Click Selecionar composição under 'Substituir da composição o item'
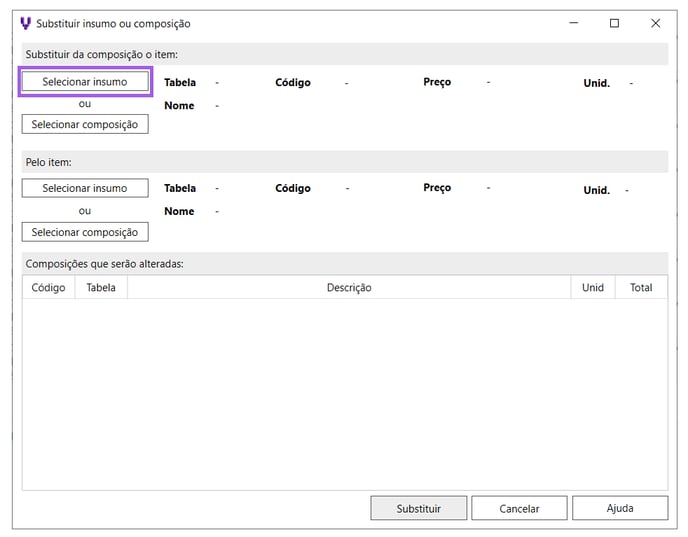 [85, 124]
